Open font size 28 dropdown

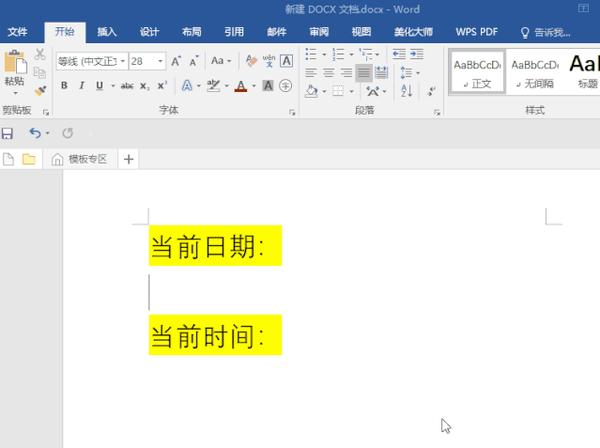point(160,61)
